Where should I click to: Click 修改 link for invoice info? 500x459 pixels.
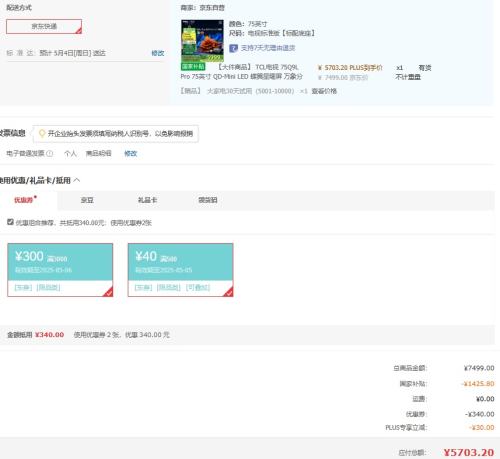tap(131, 154)
